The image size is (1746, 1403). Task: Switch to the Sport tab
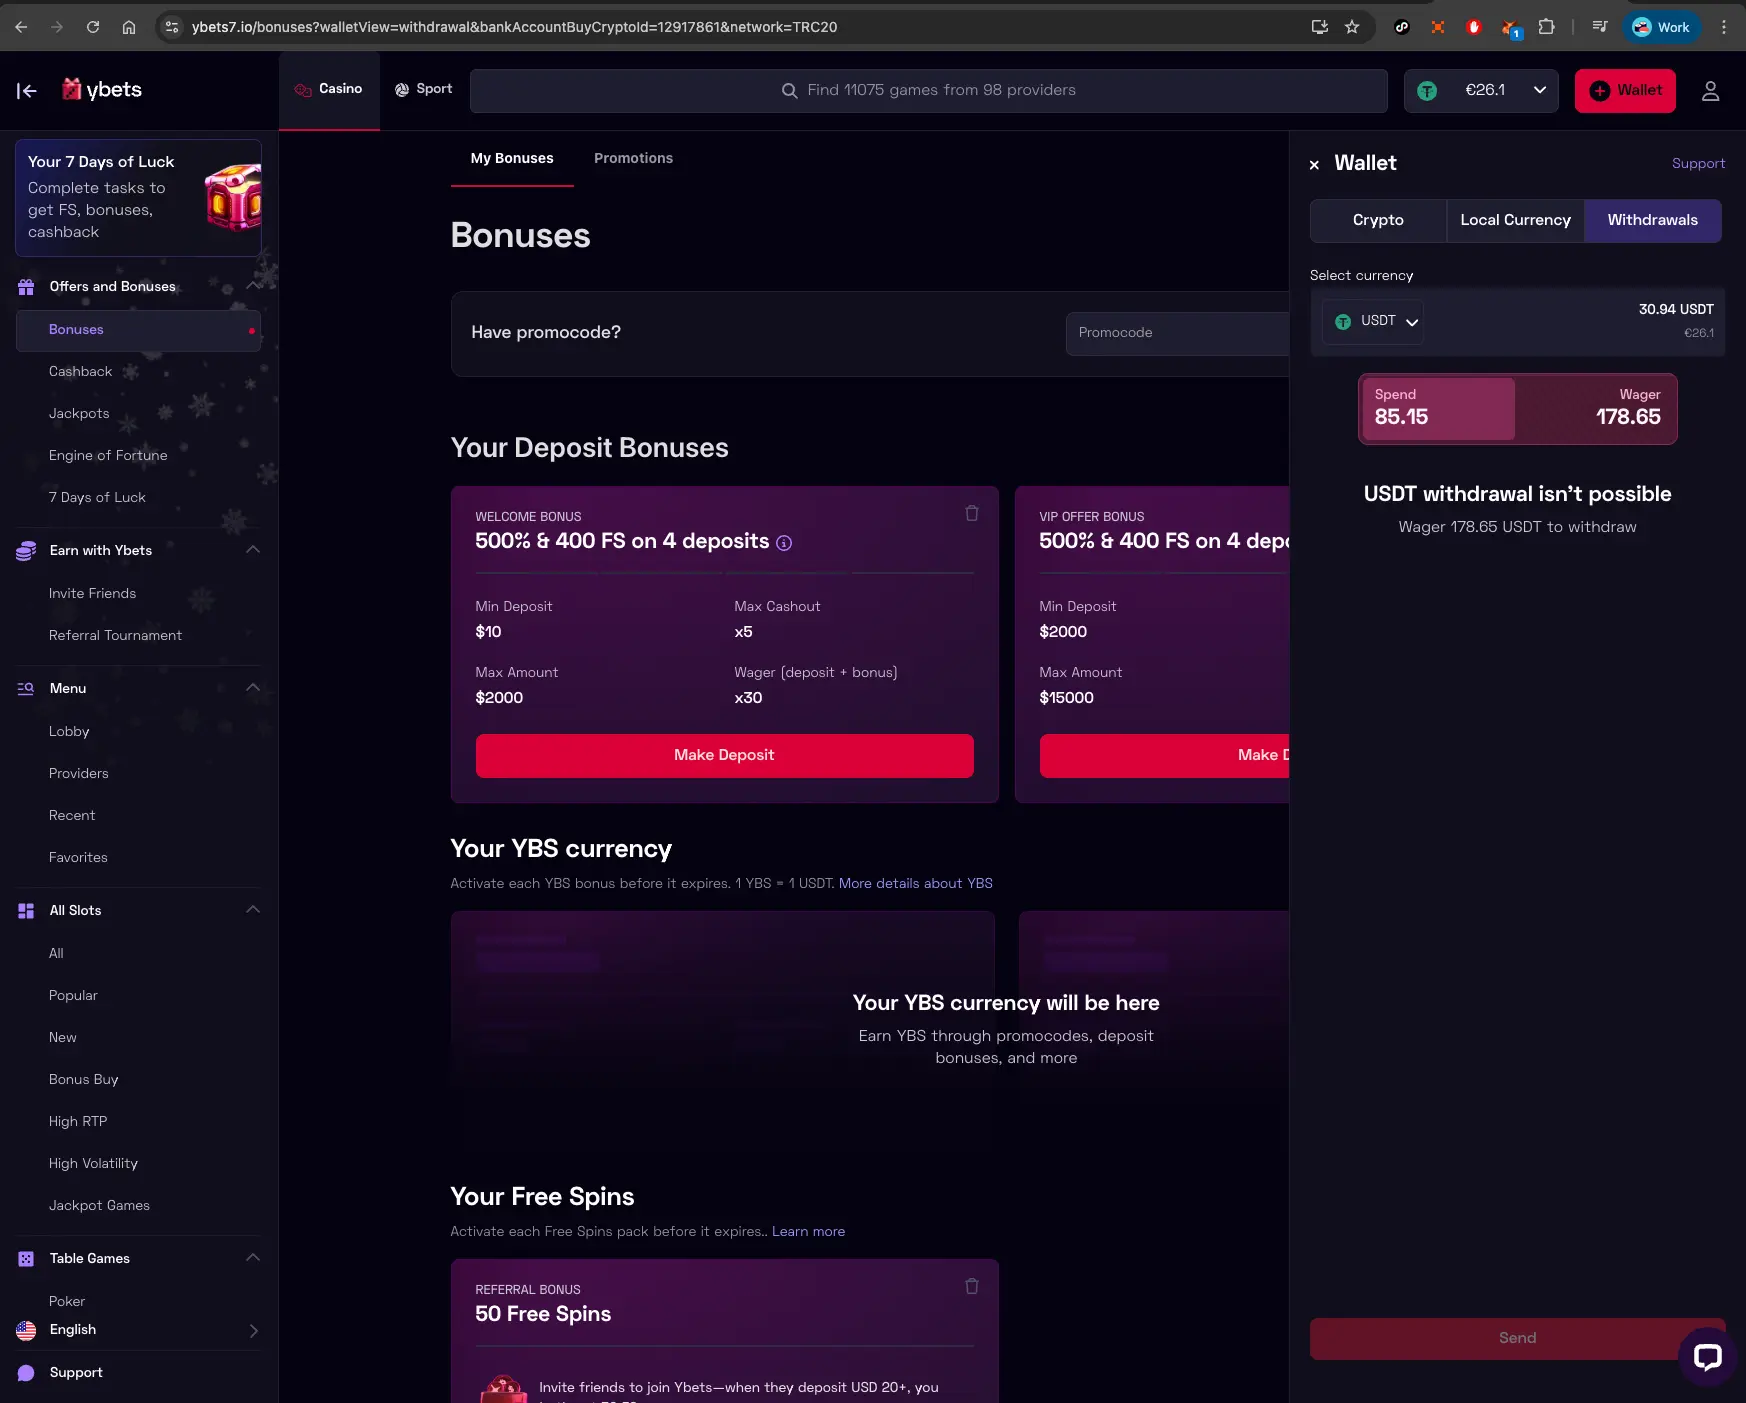click(424, 90)
